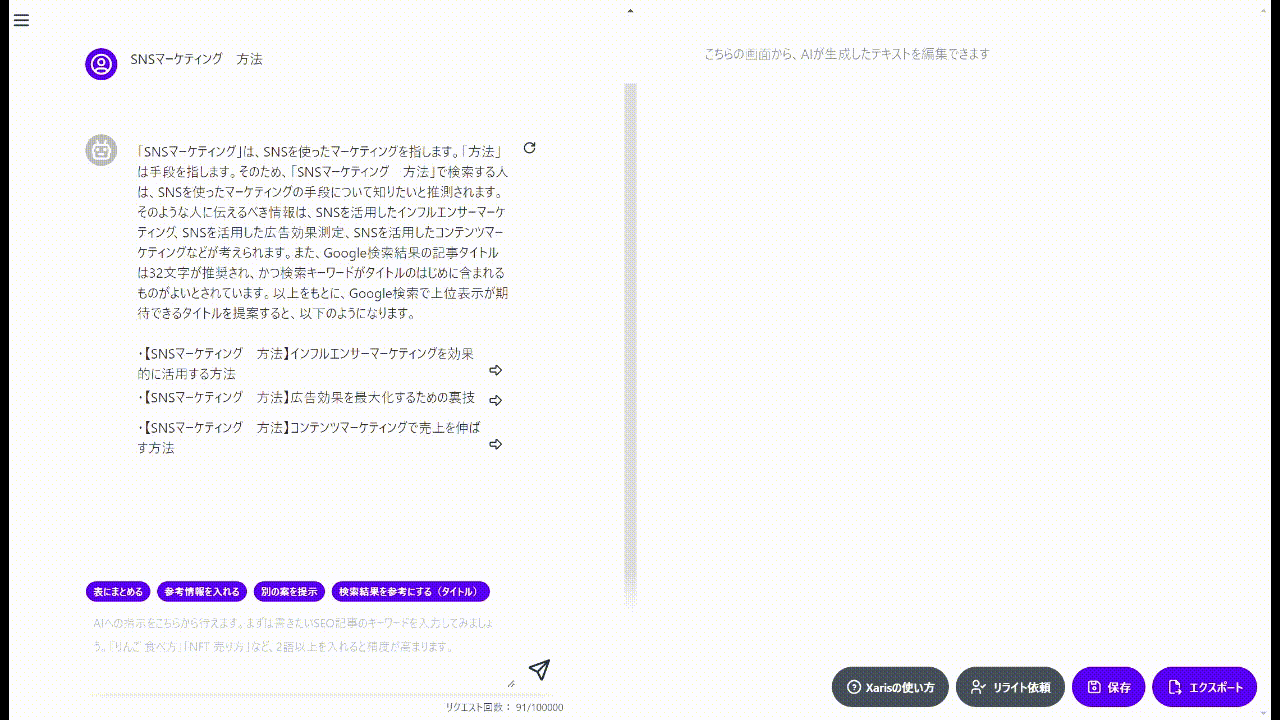Click the chat panel vertical scrollbar
The height and width of the screenshot is (720, 1280).
tap(630, 340)
